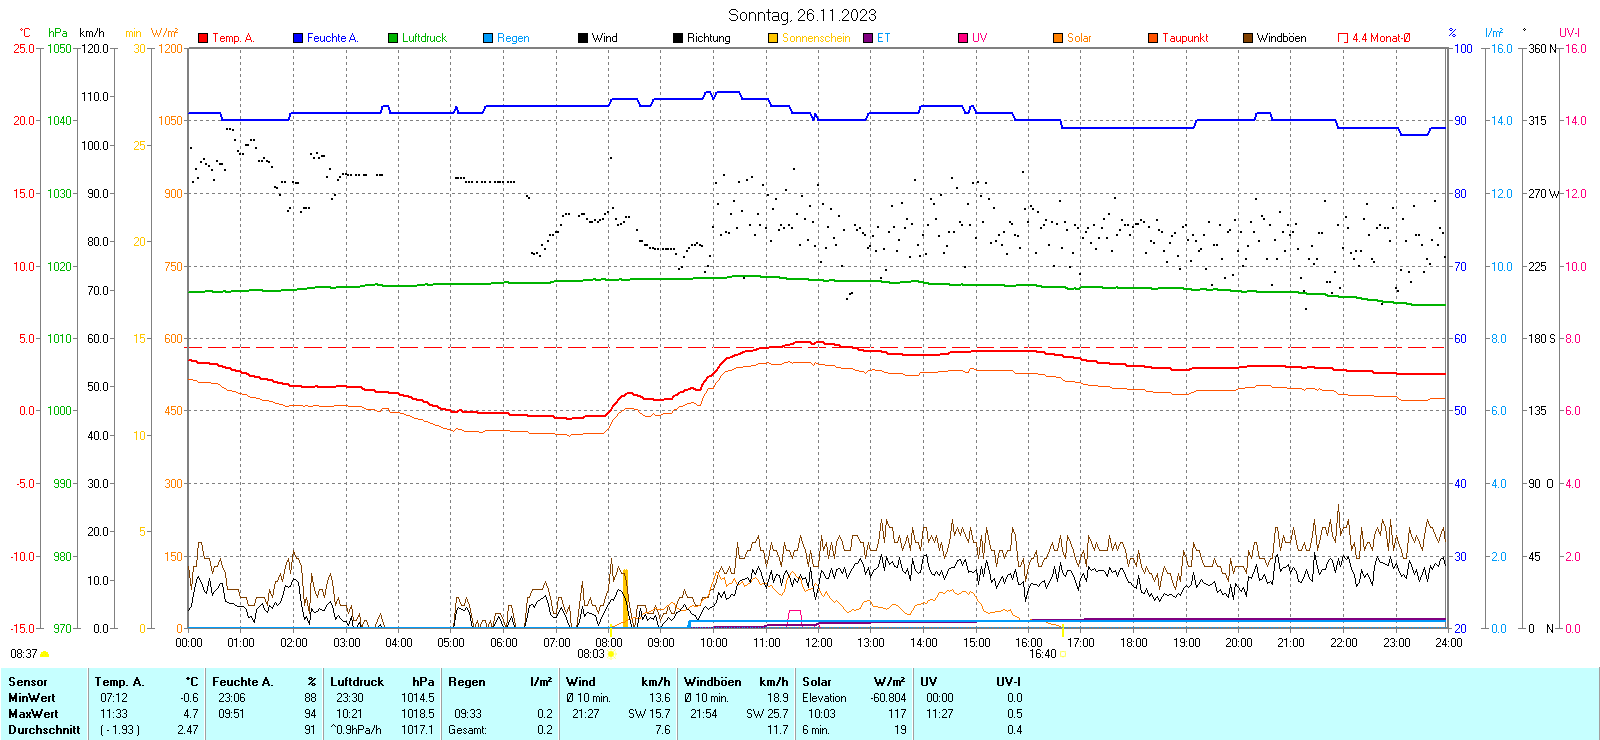
Task: Toggle the empty 4.4 Monat-Ø legend box
Action: click(1343, 38)
